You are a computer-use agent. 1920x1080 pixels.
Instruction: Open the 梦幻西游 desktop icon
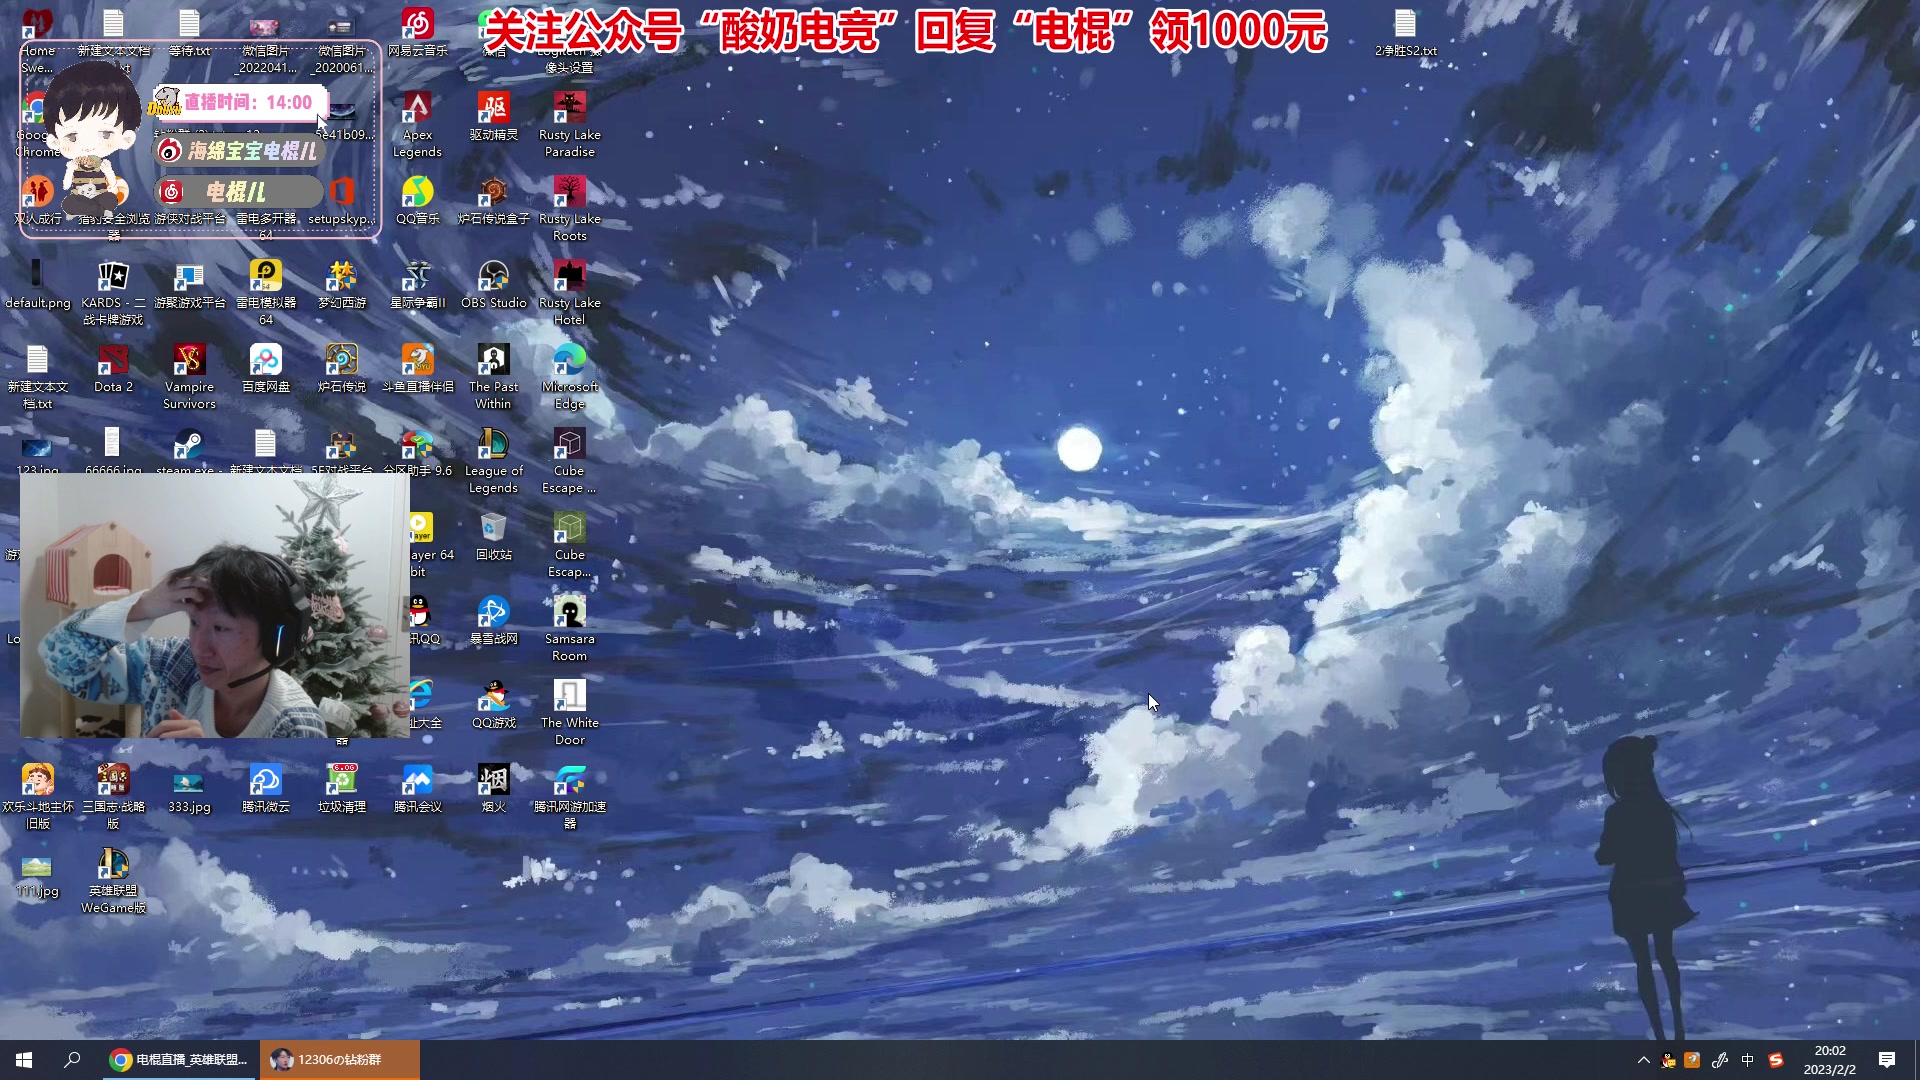(x=341, y=284)
